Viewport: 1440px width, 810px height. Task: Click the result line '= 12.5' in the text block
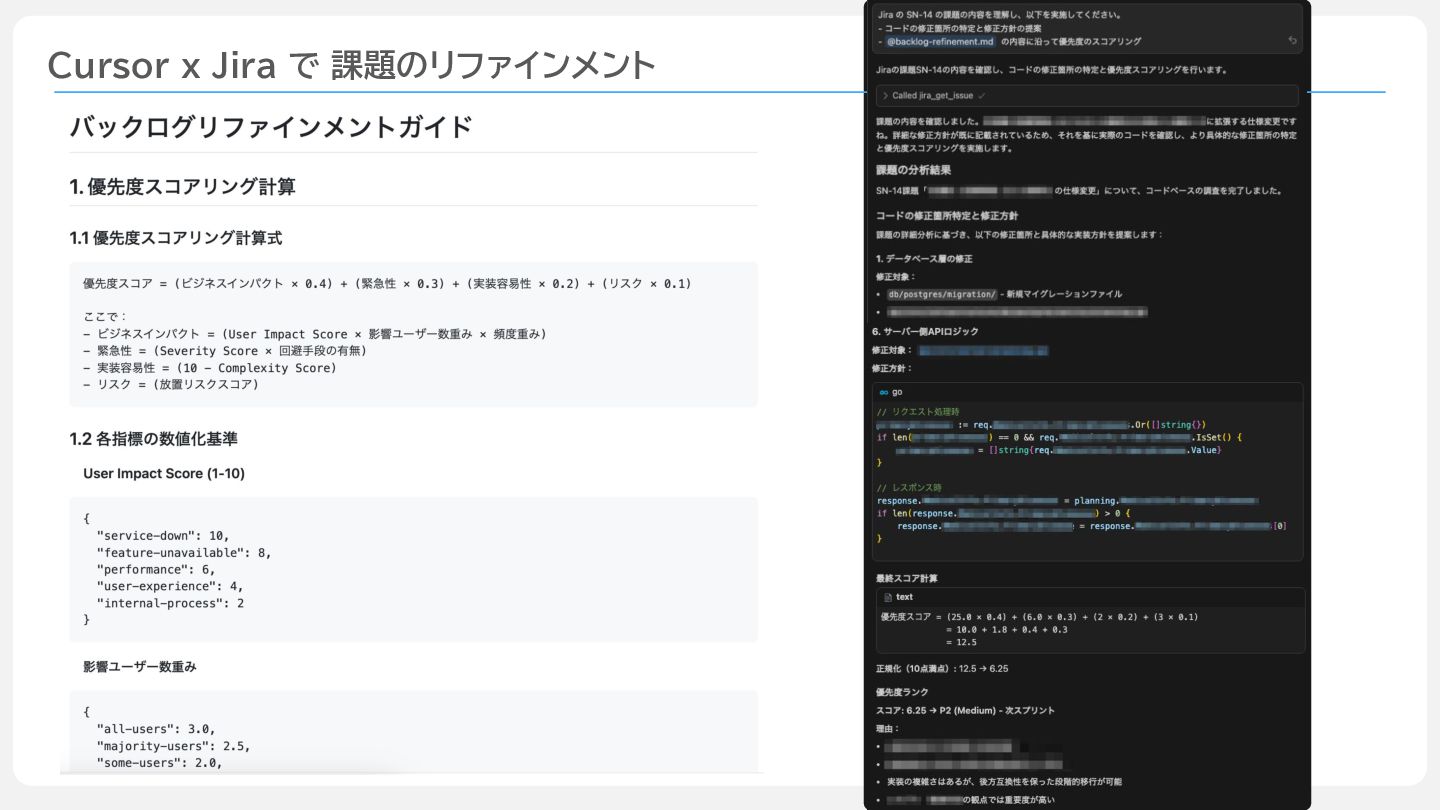tap(960, 642)
